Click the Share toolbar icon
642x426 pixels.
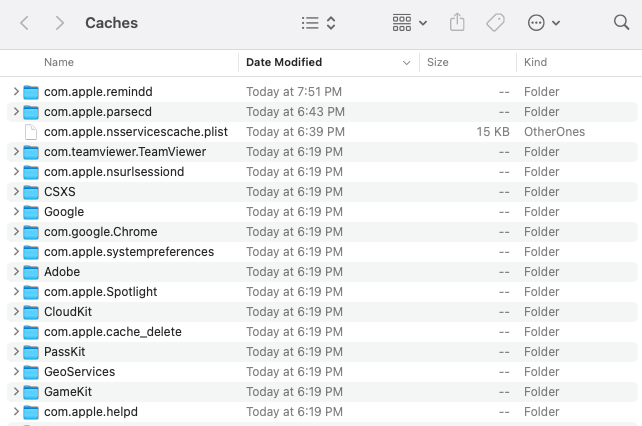(x=457, y=22)
